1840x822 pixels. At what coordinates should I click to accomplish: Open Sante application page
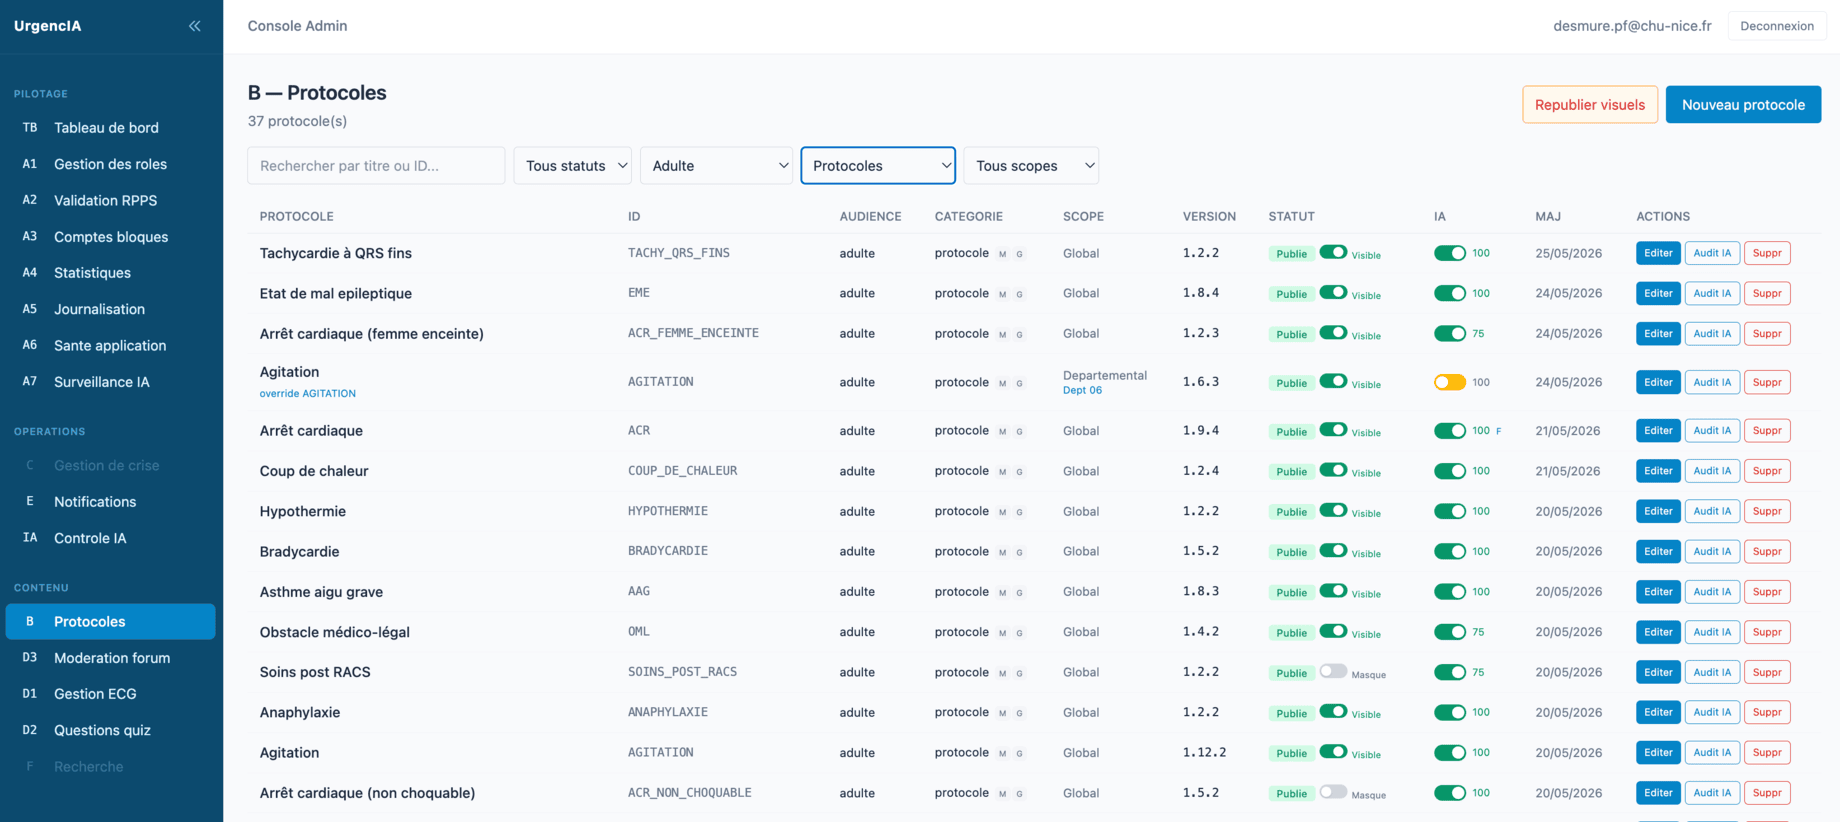110,346
